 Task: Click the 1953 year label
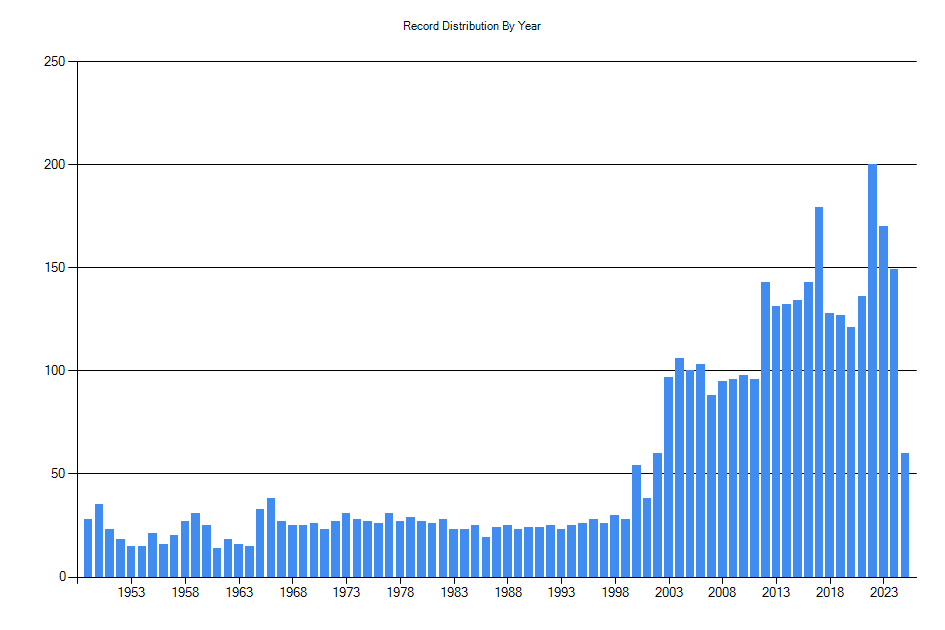coord(131,593)
